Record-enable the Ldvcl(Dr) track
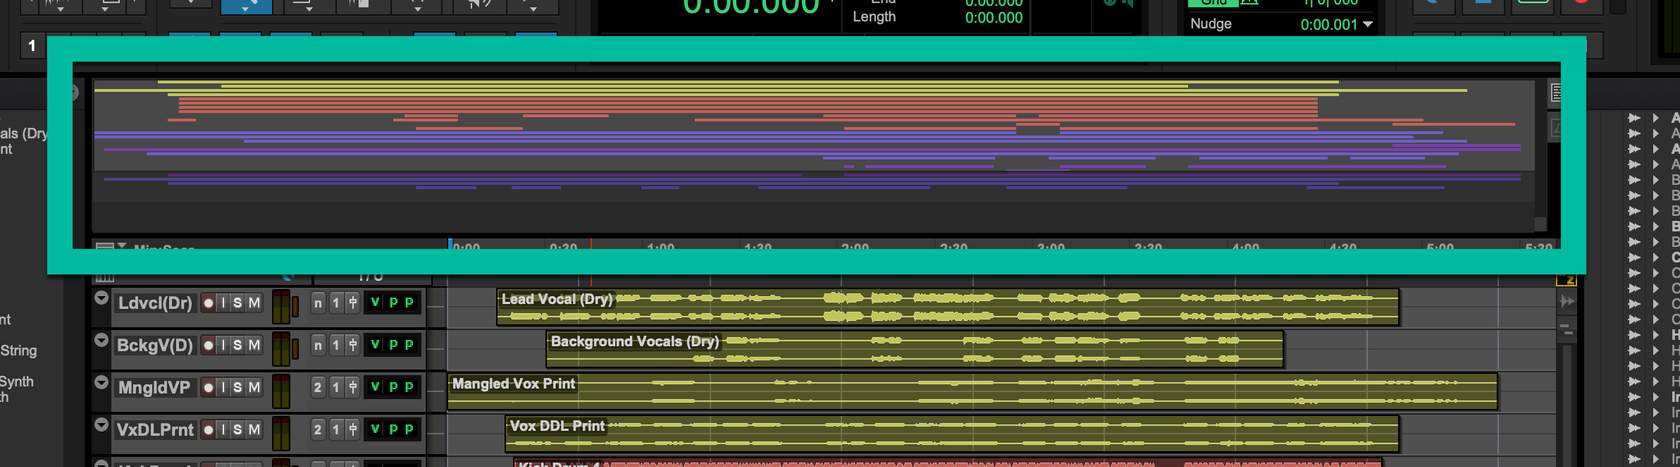Image resolution: width=1680 pixels, height=467 pixels. (210, 303)
